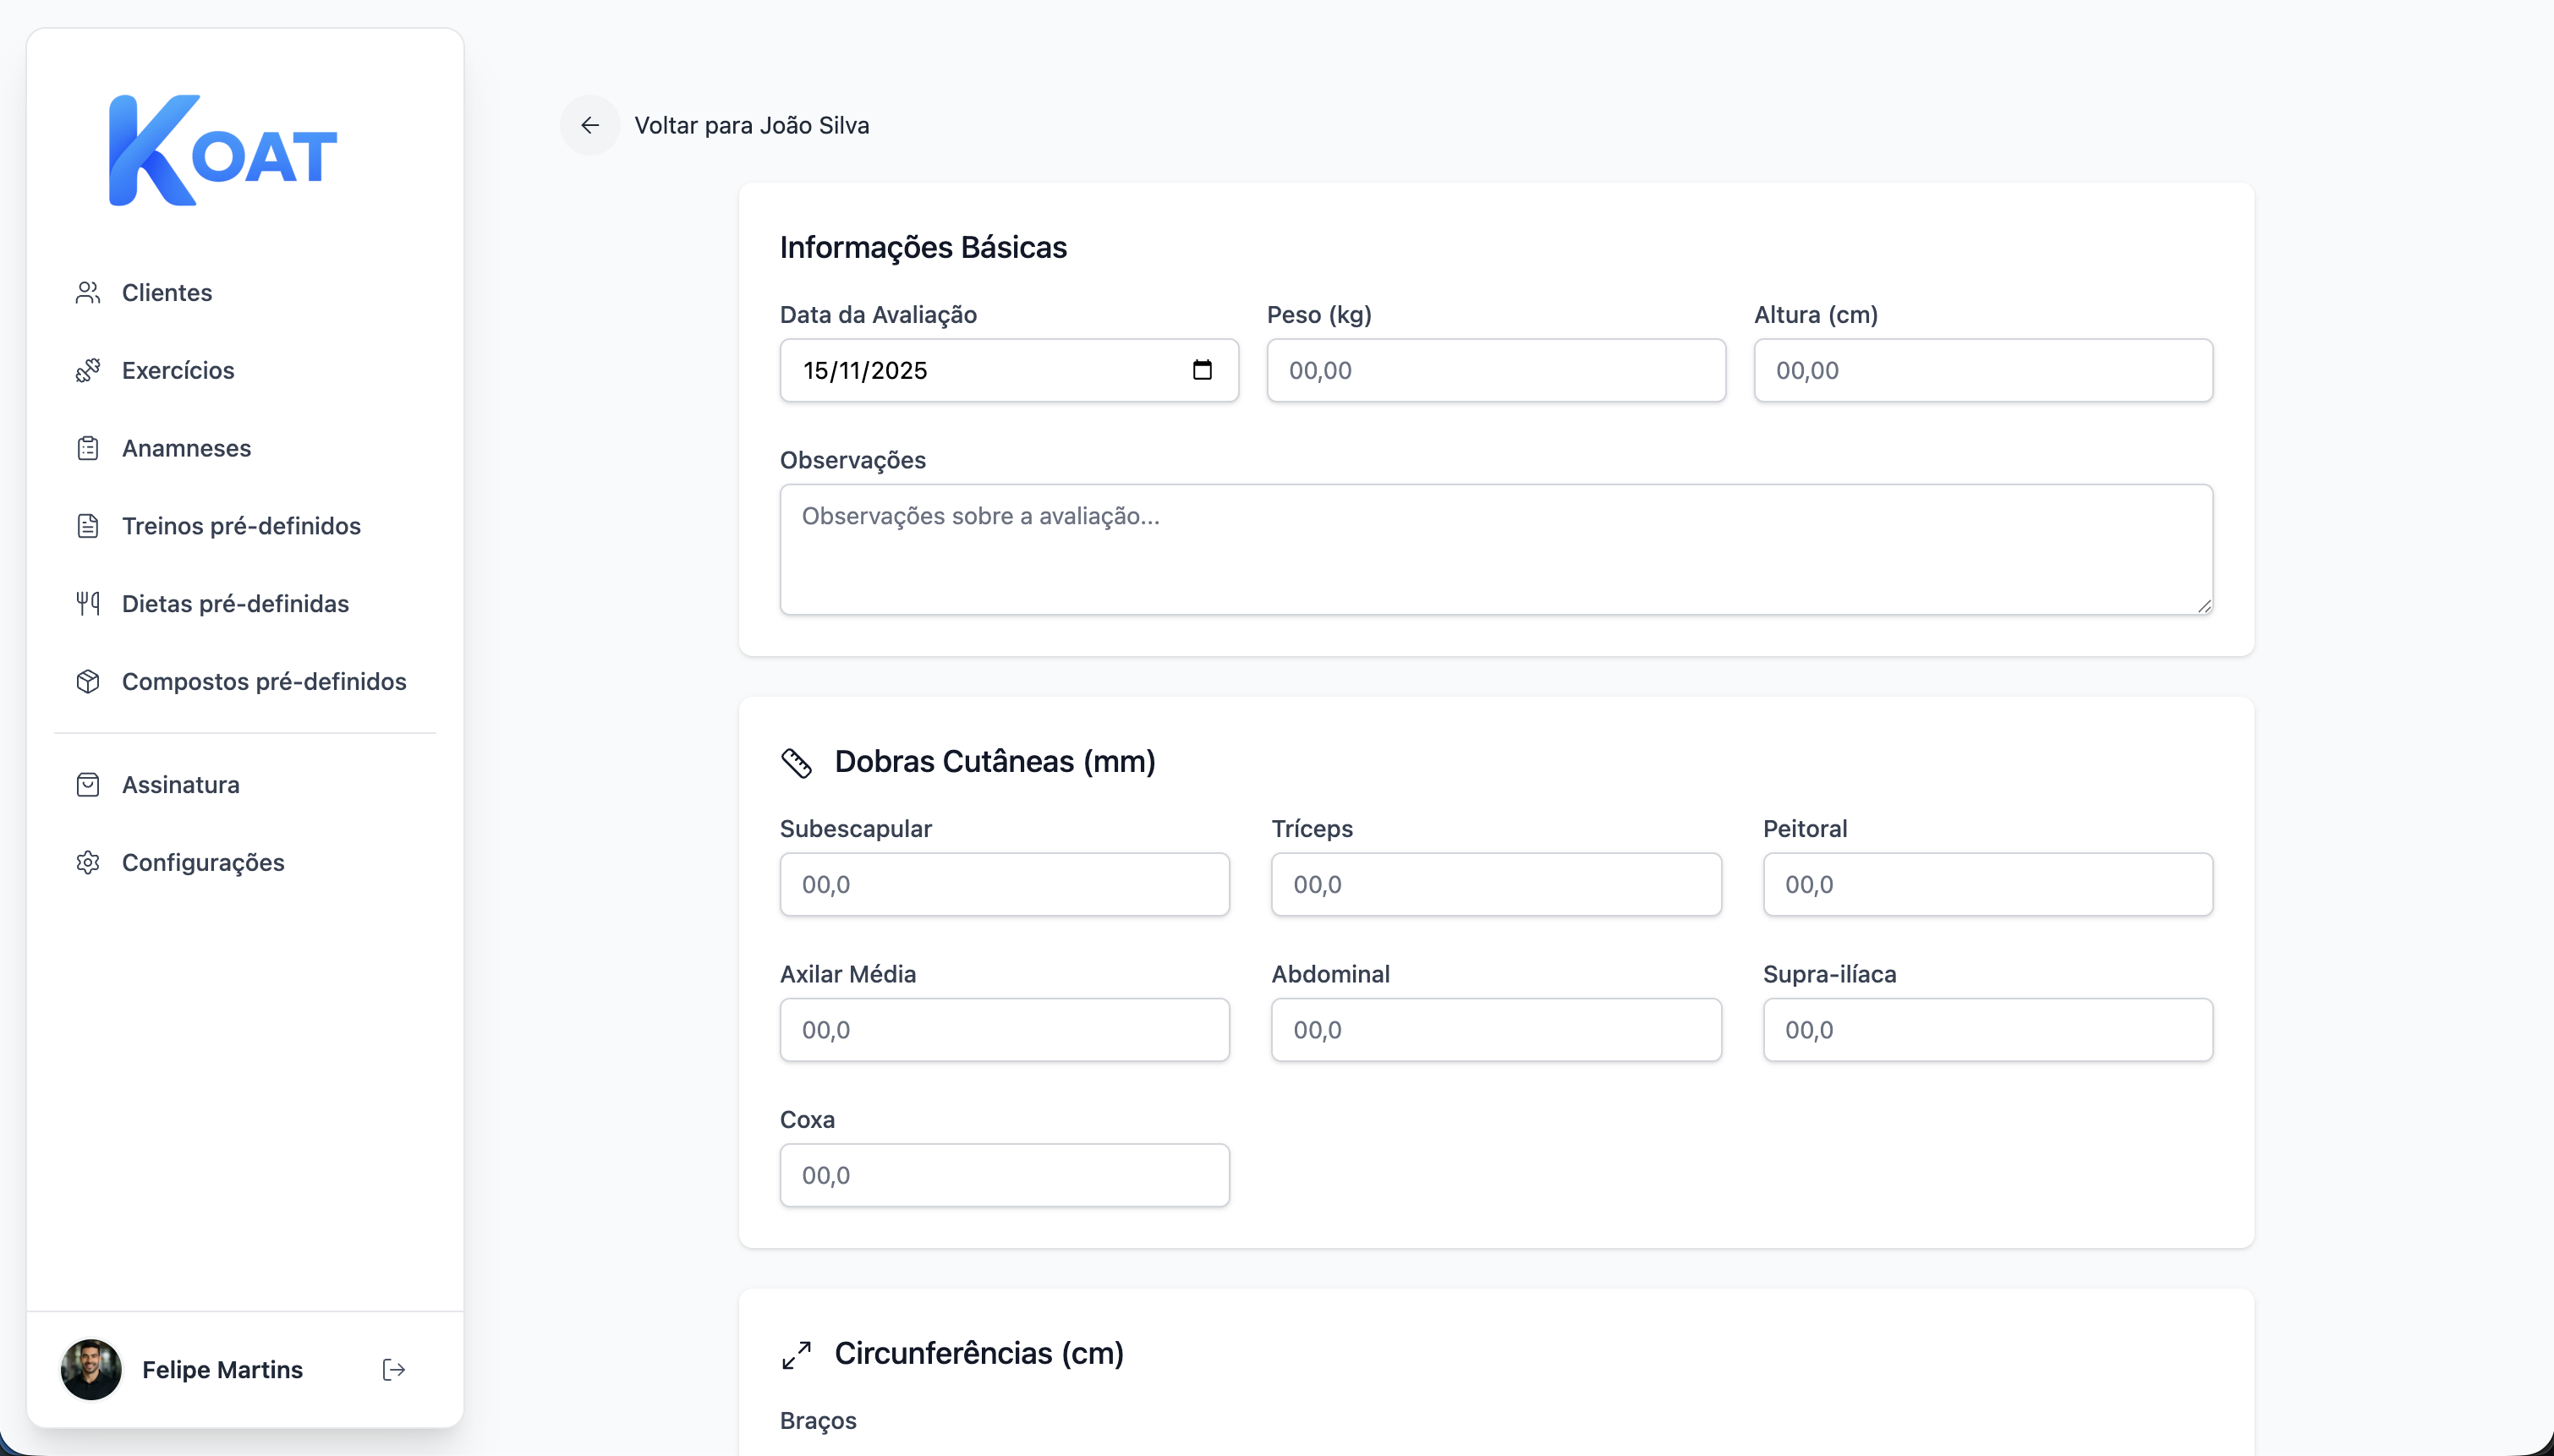Click the Dietas utensils icon
This screenshot has width=2554, height=1456.
tap(88, 603)
